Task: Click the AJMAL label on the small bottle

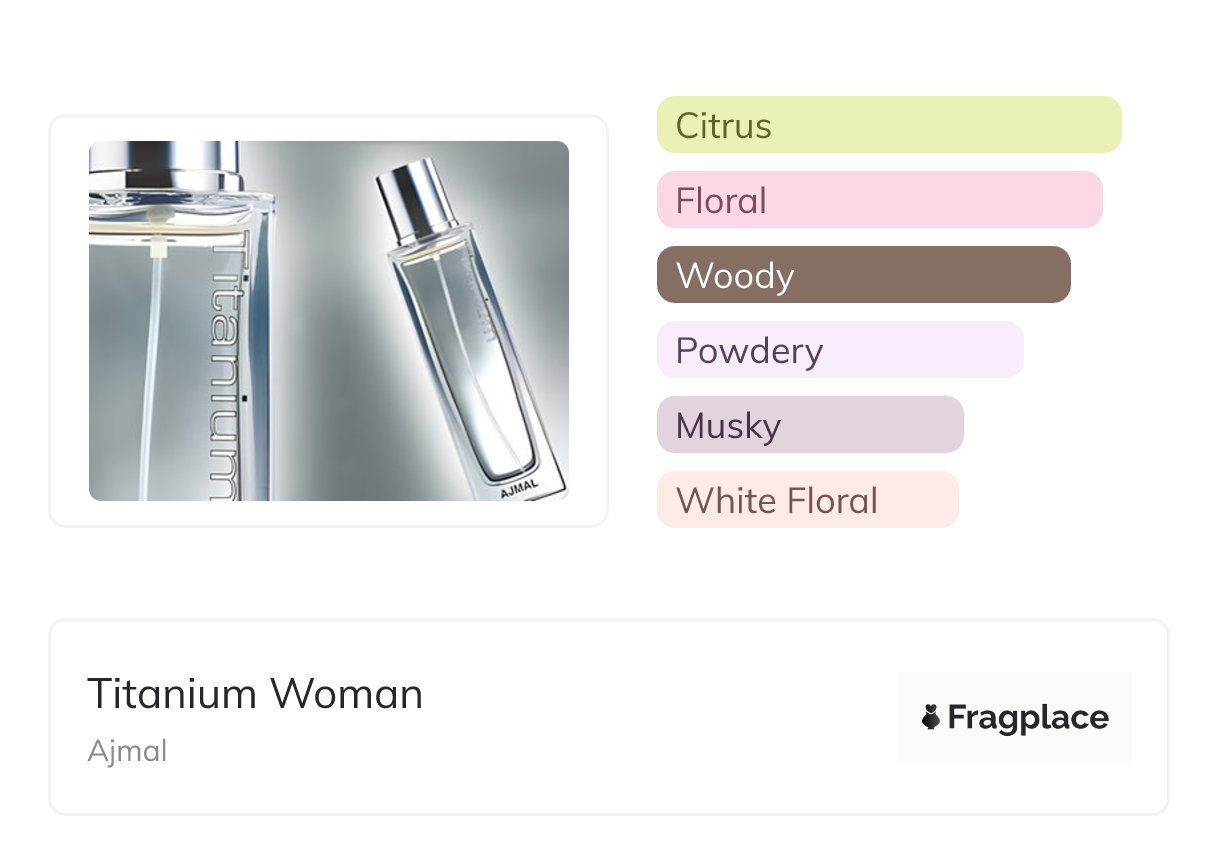Action: (518, 492)
